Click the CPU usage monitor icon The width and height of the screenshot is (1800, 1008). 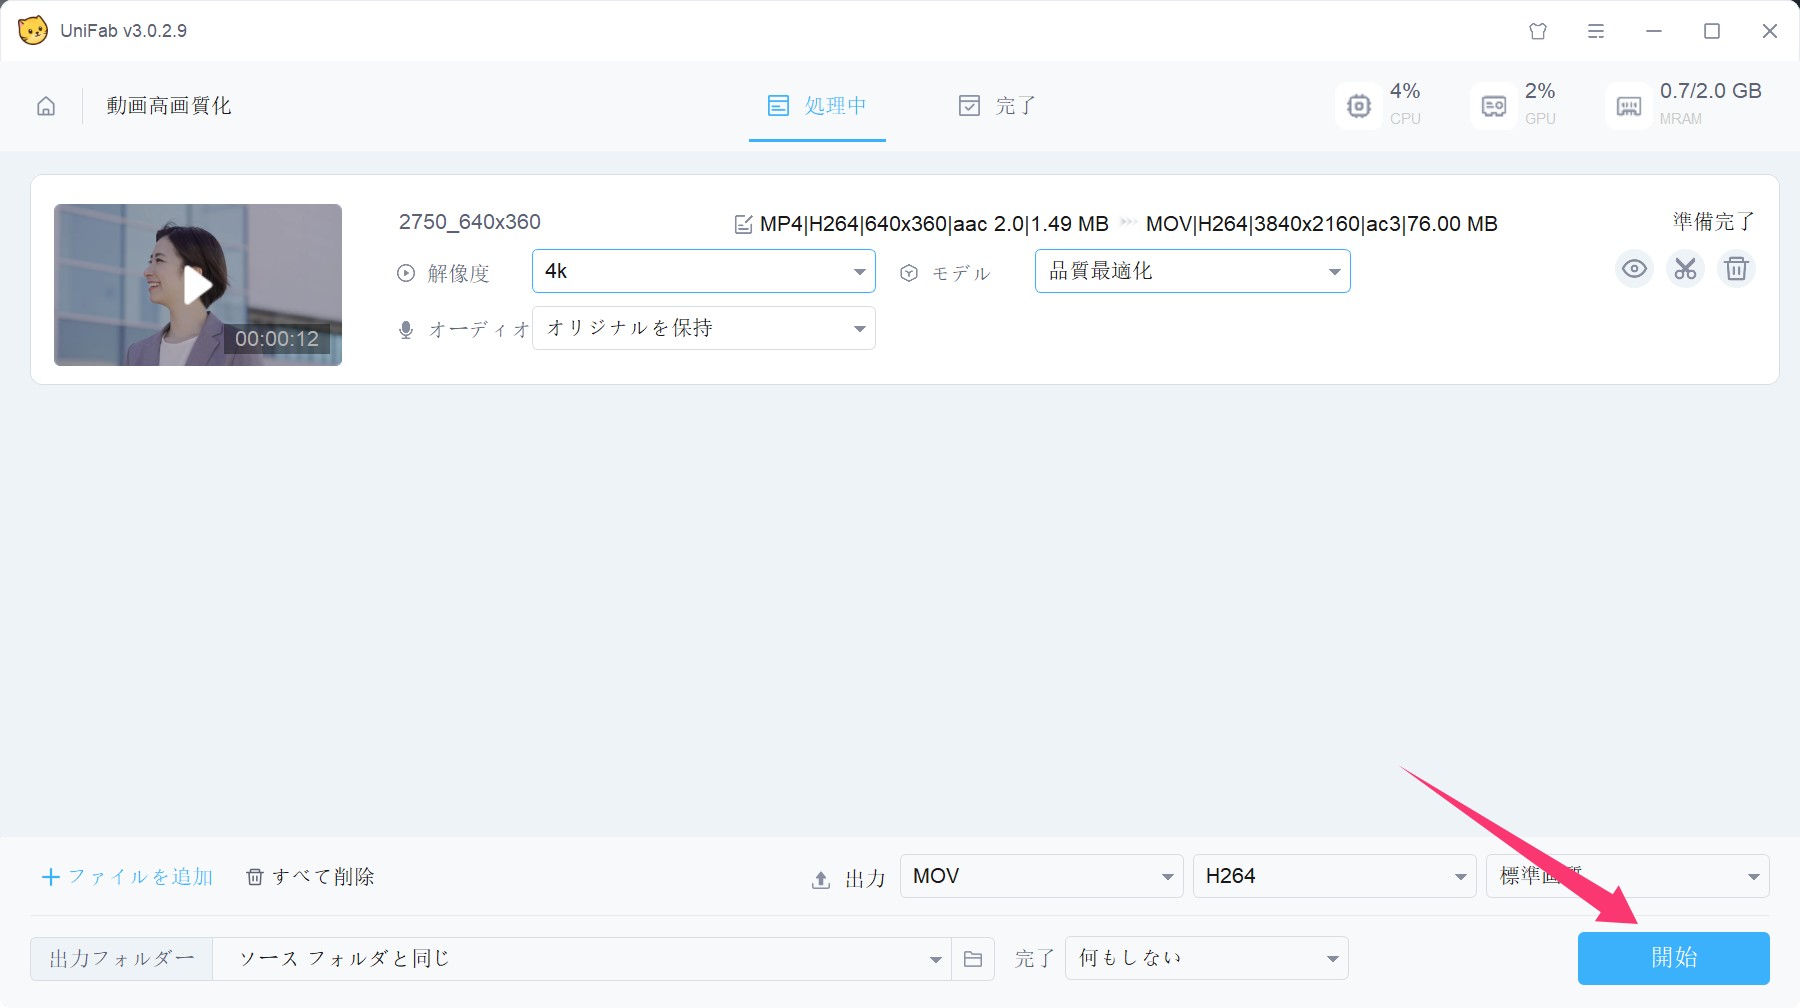[x=1358, y=105]
